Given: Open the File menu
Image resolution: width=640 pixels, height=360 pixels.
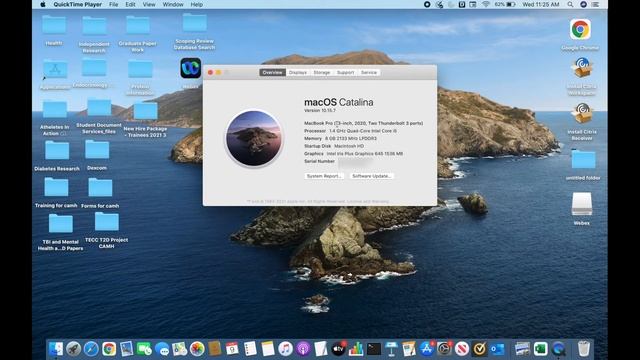Looking at the screenshot, I should (113, 4).
